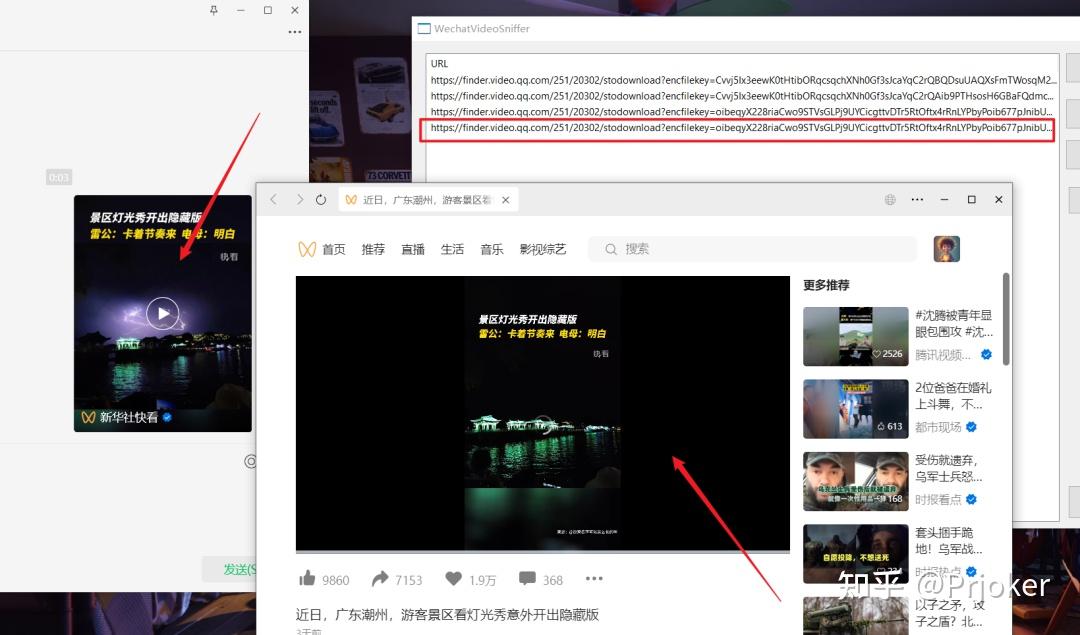This screenshot has height=635, width=1080.
Task: Select the highlighted fourth URL row in sniffer
Action: (x=741, y=127)
